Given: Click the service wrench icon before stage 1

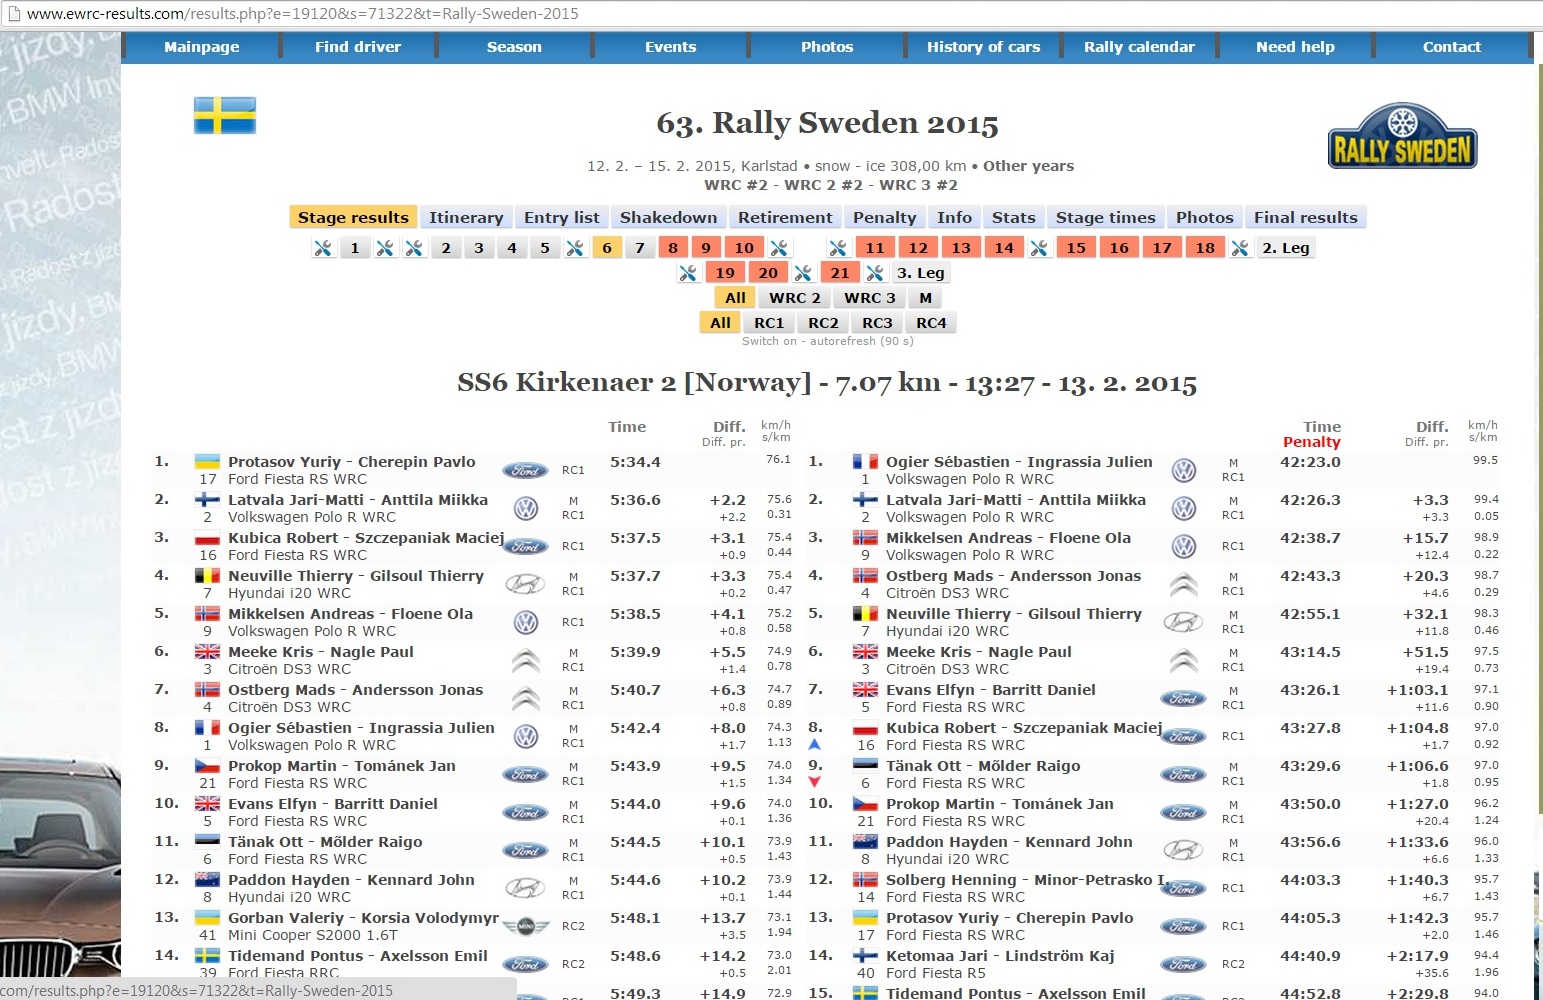Looking at the screenshot, I should pos(323,248).
